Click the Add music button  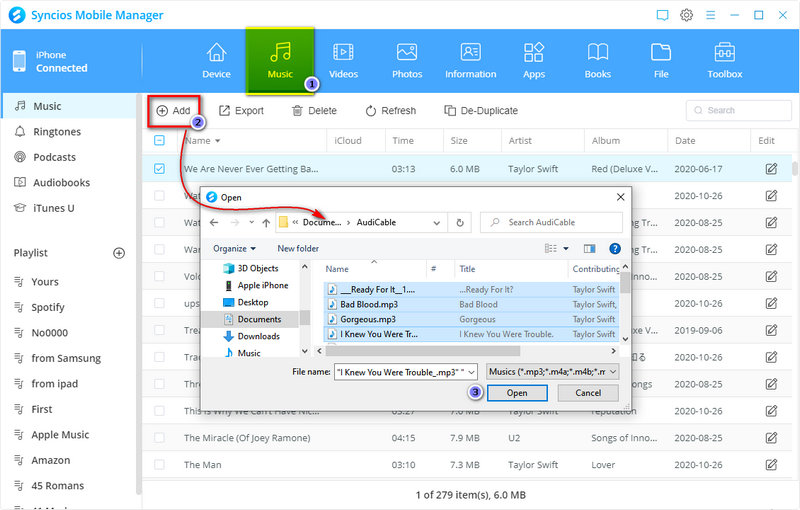point(173,111)
